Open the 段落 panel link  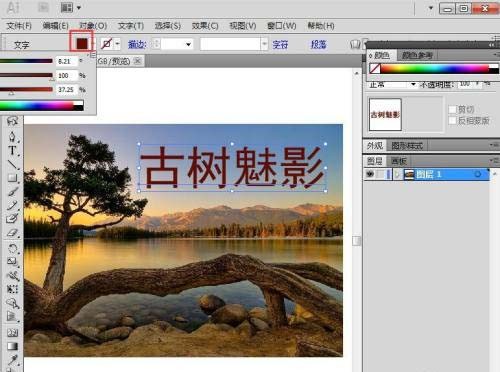pos(318,44)
